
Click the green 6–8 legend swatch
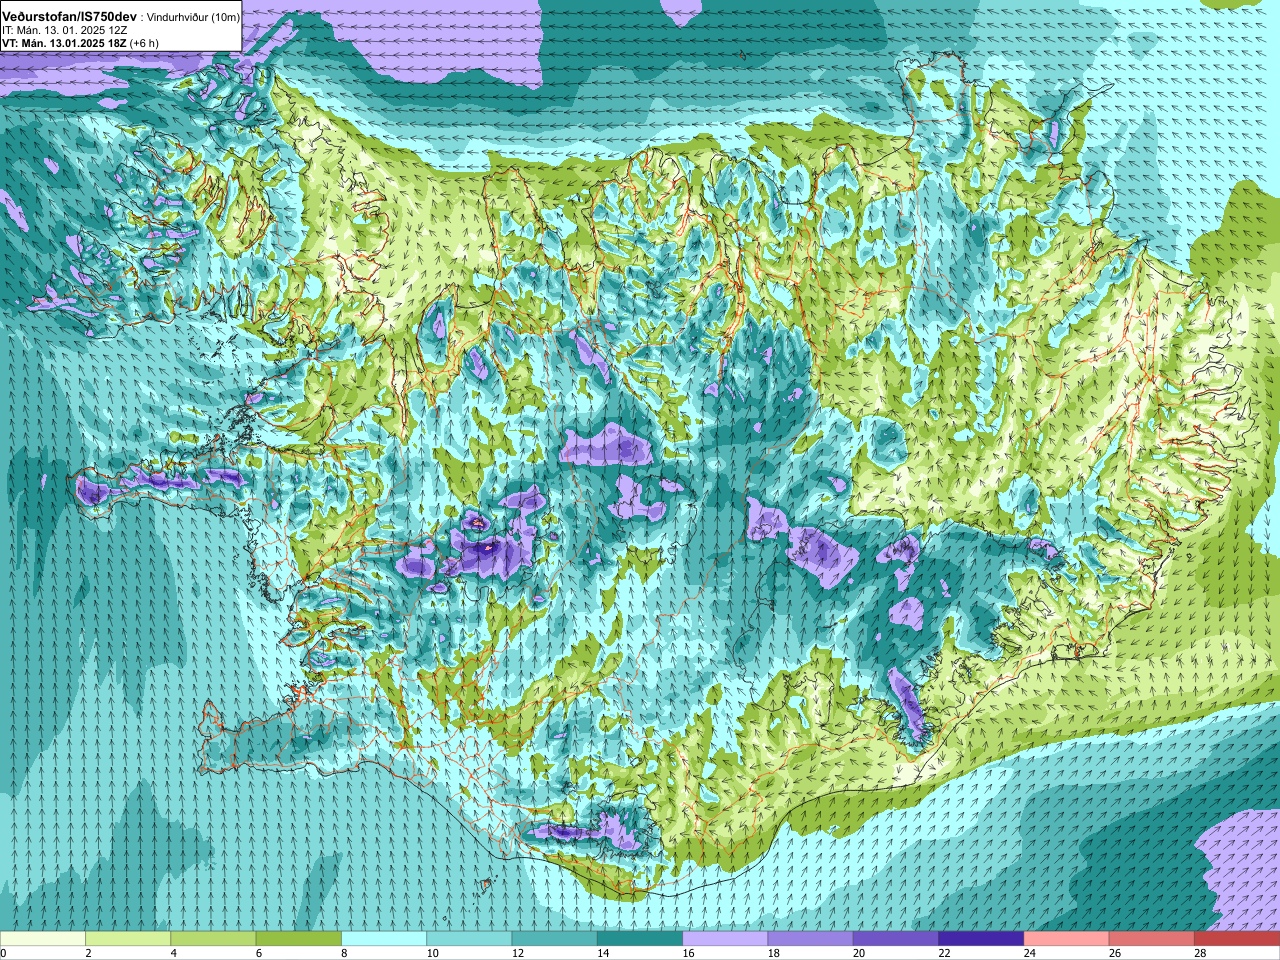tap(299, 939)
